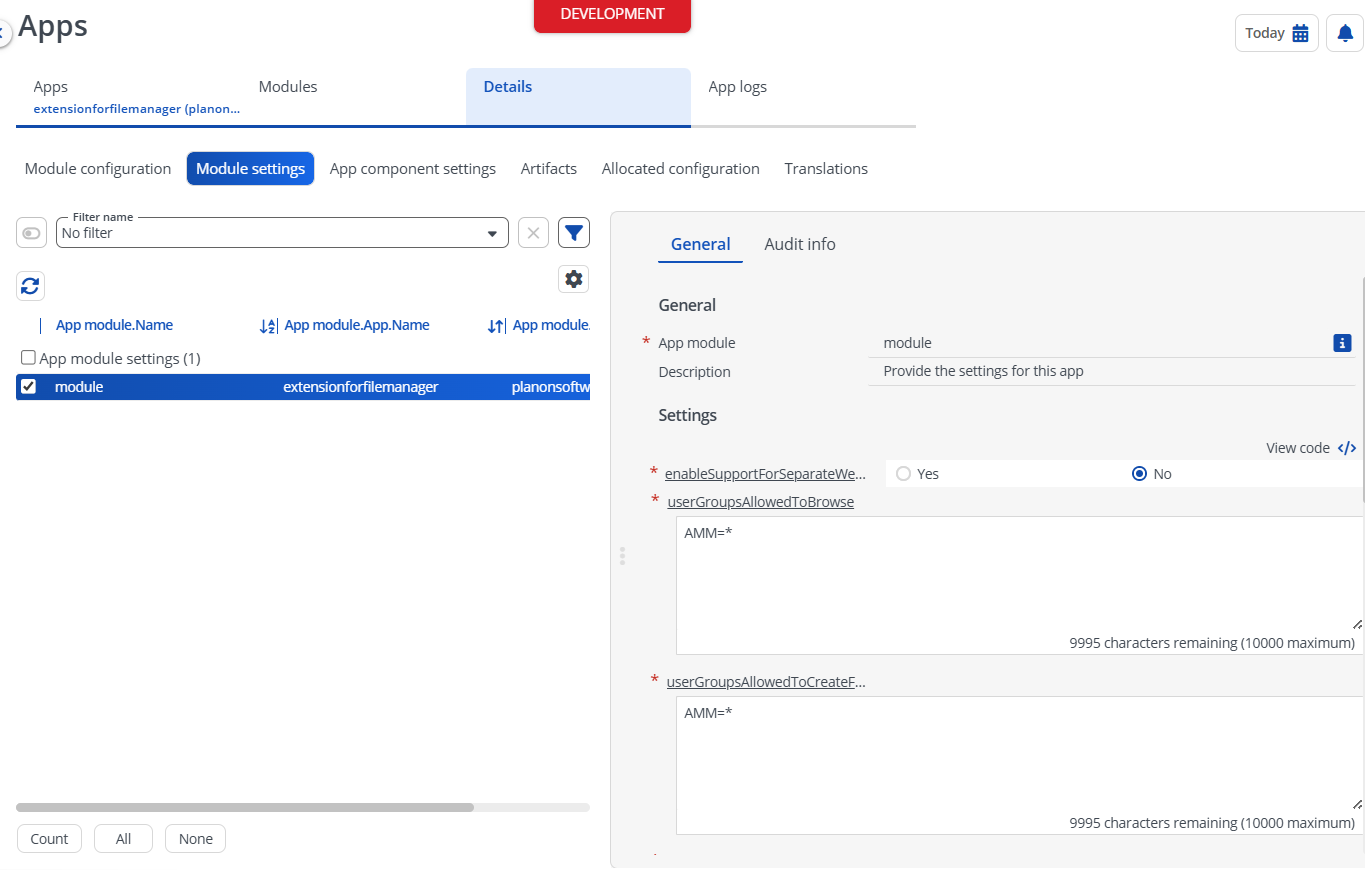
Task: Click the module name cell
Action: point(79,387)
